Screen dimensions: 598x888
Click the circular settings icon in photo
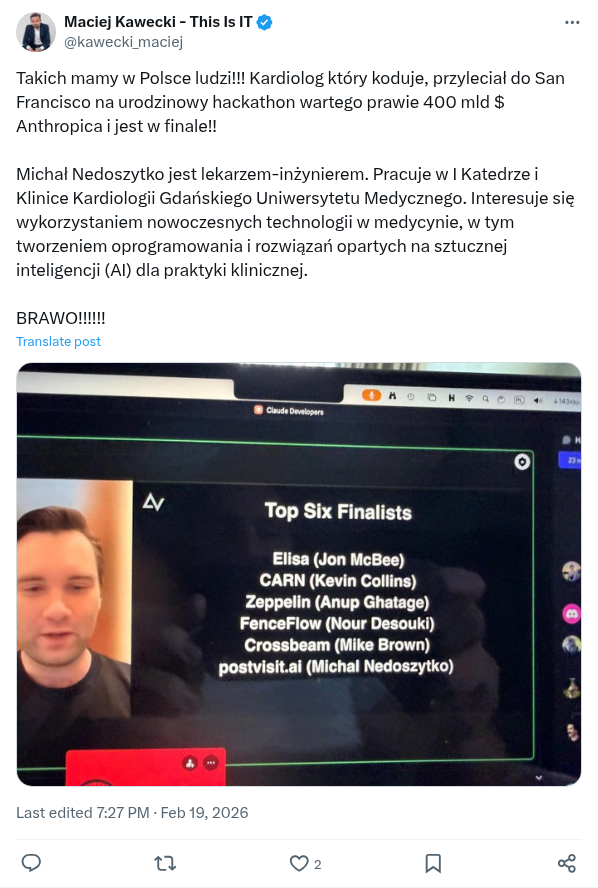tap(522, 462)
